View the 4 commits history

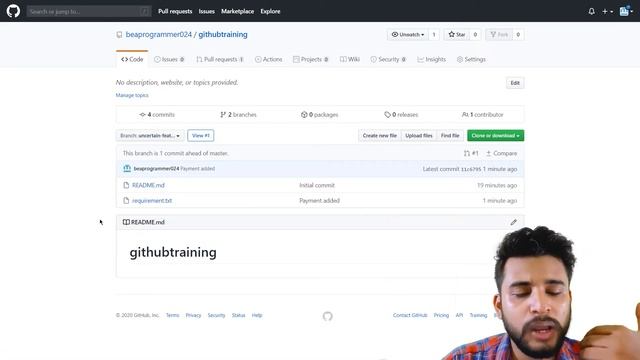[157, 115]
